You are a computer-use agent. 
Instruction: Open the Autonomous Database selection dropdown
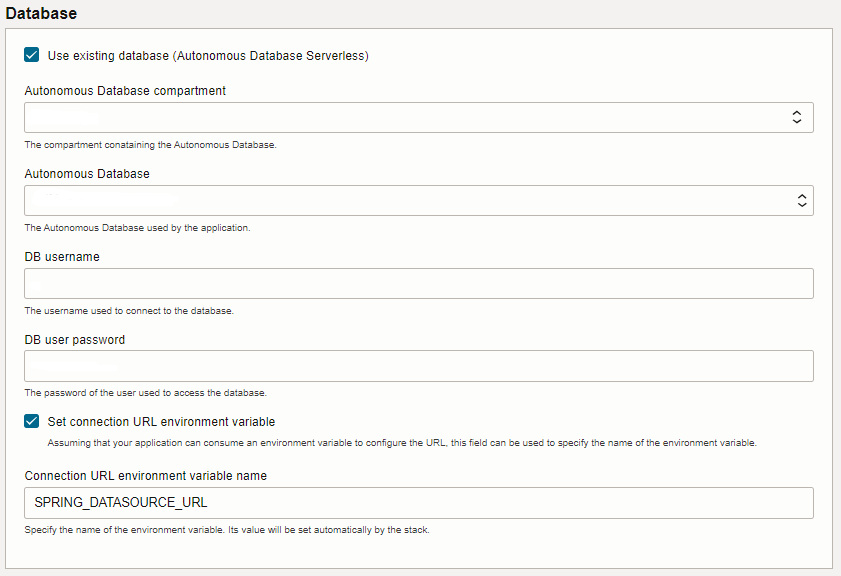(x=419, y=201)
